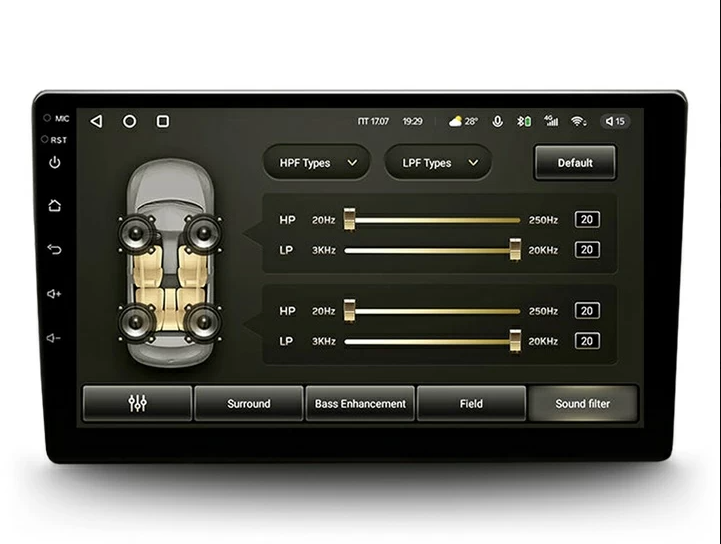Click the front LP slider handle

point(515,250)
